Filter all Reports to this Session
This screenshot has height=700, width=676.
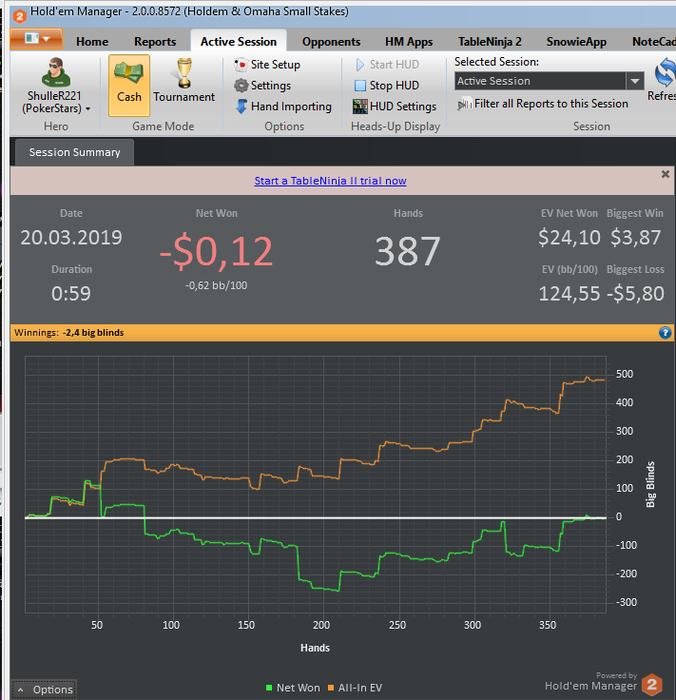tap(543, 104)
